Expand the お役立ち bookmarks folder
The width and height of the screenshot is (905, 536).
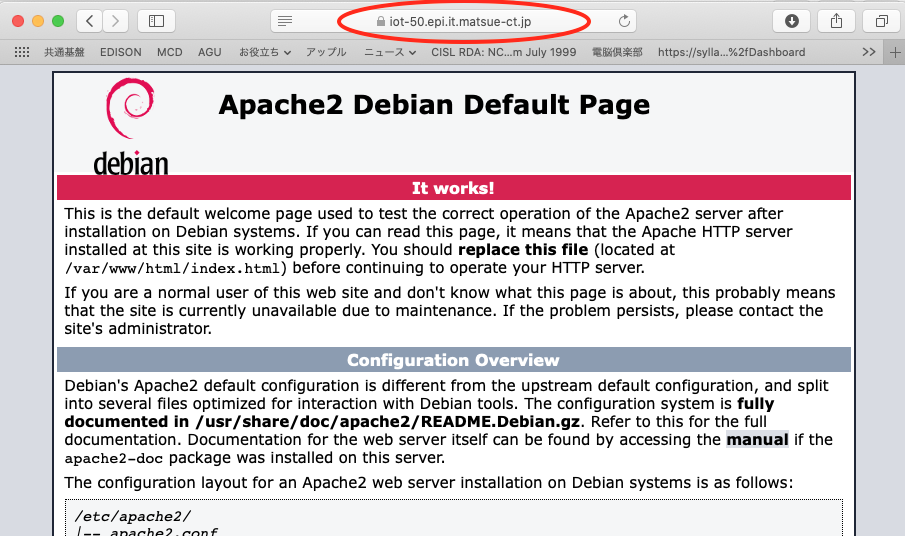click(x=265, y=52)
